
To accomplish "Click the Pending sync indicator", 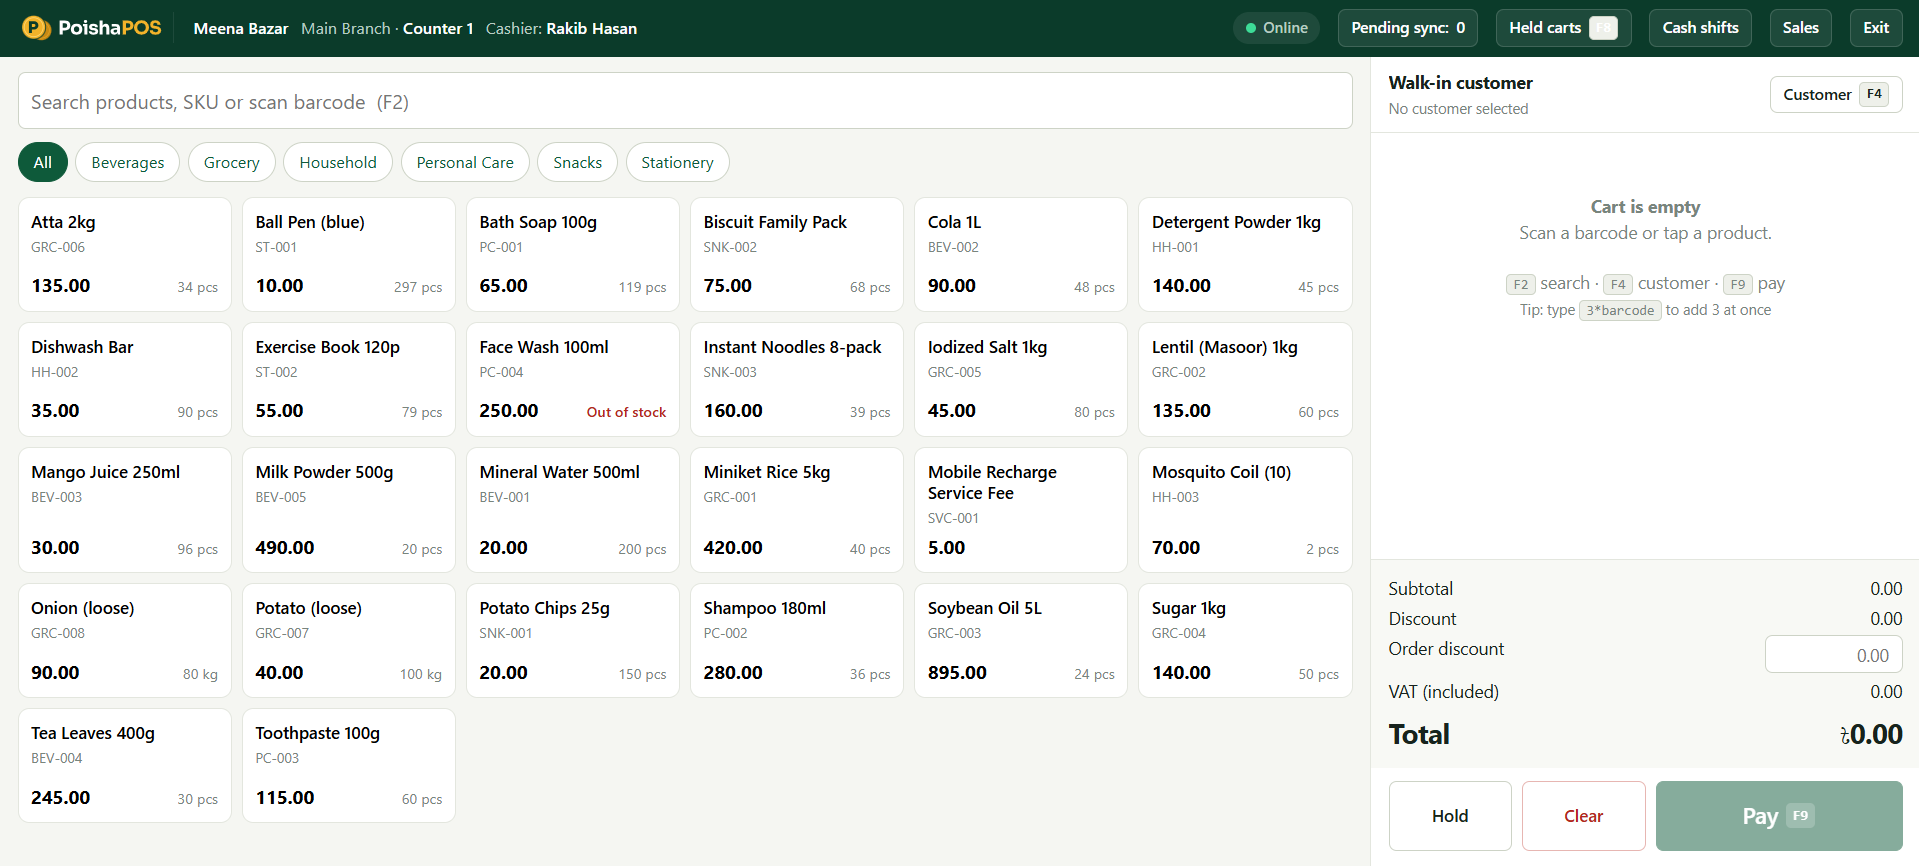I will (x=1408, y=28).
